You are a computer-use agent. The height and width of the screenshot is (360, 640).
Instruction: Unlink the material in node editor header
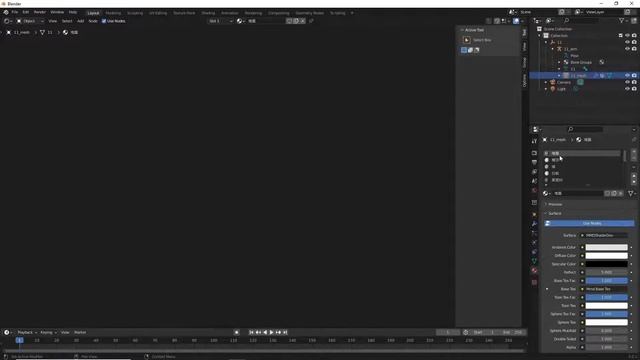click(x=302, y=21)
